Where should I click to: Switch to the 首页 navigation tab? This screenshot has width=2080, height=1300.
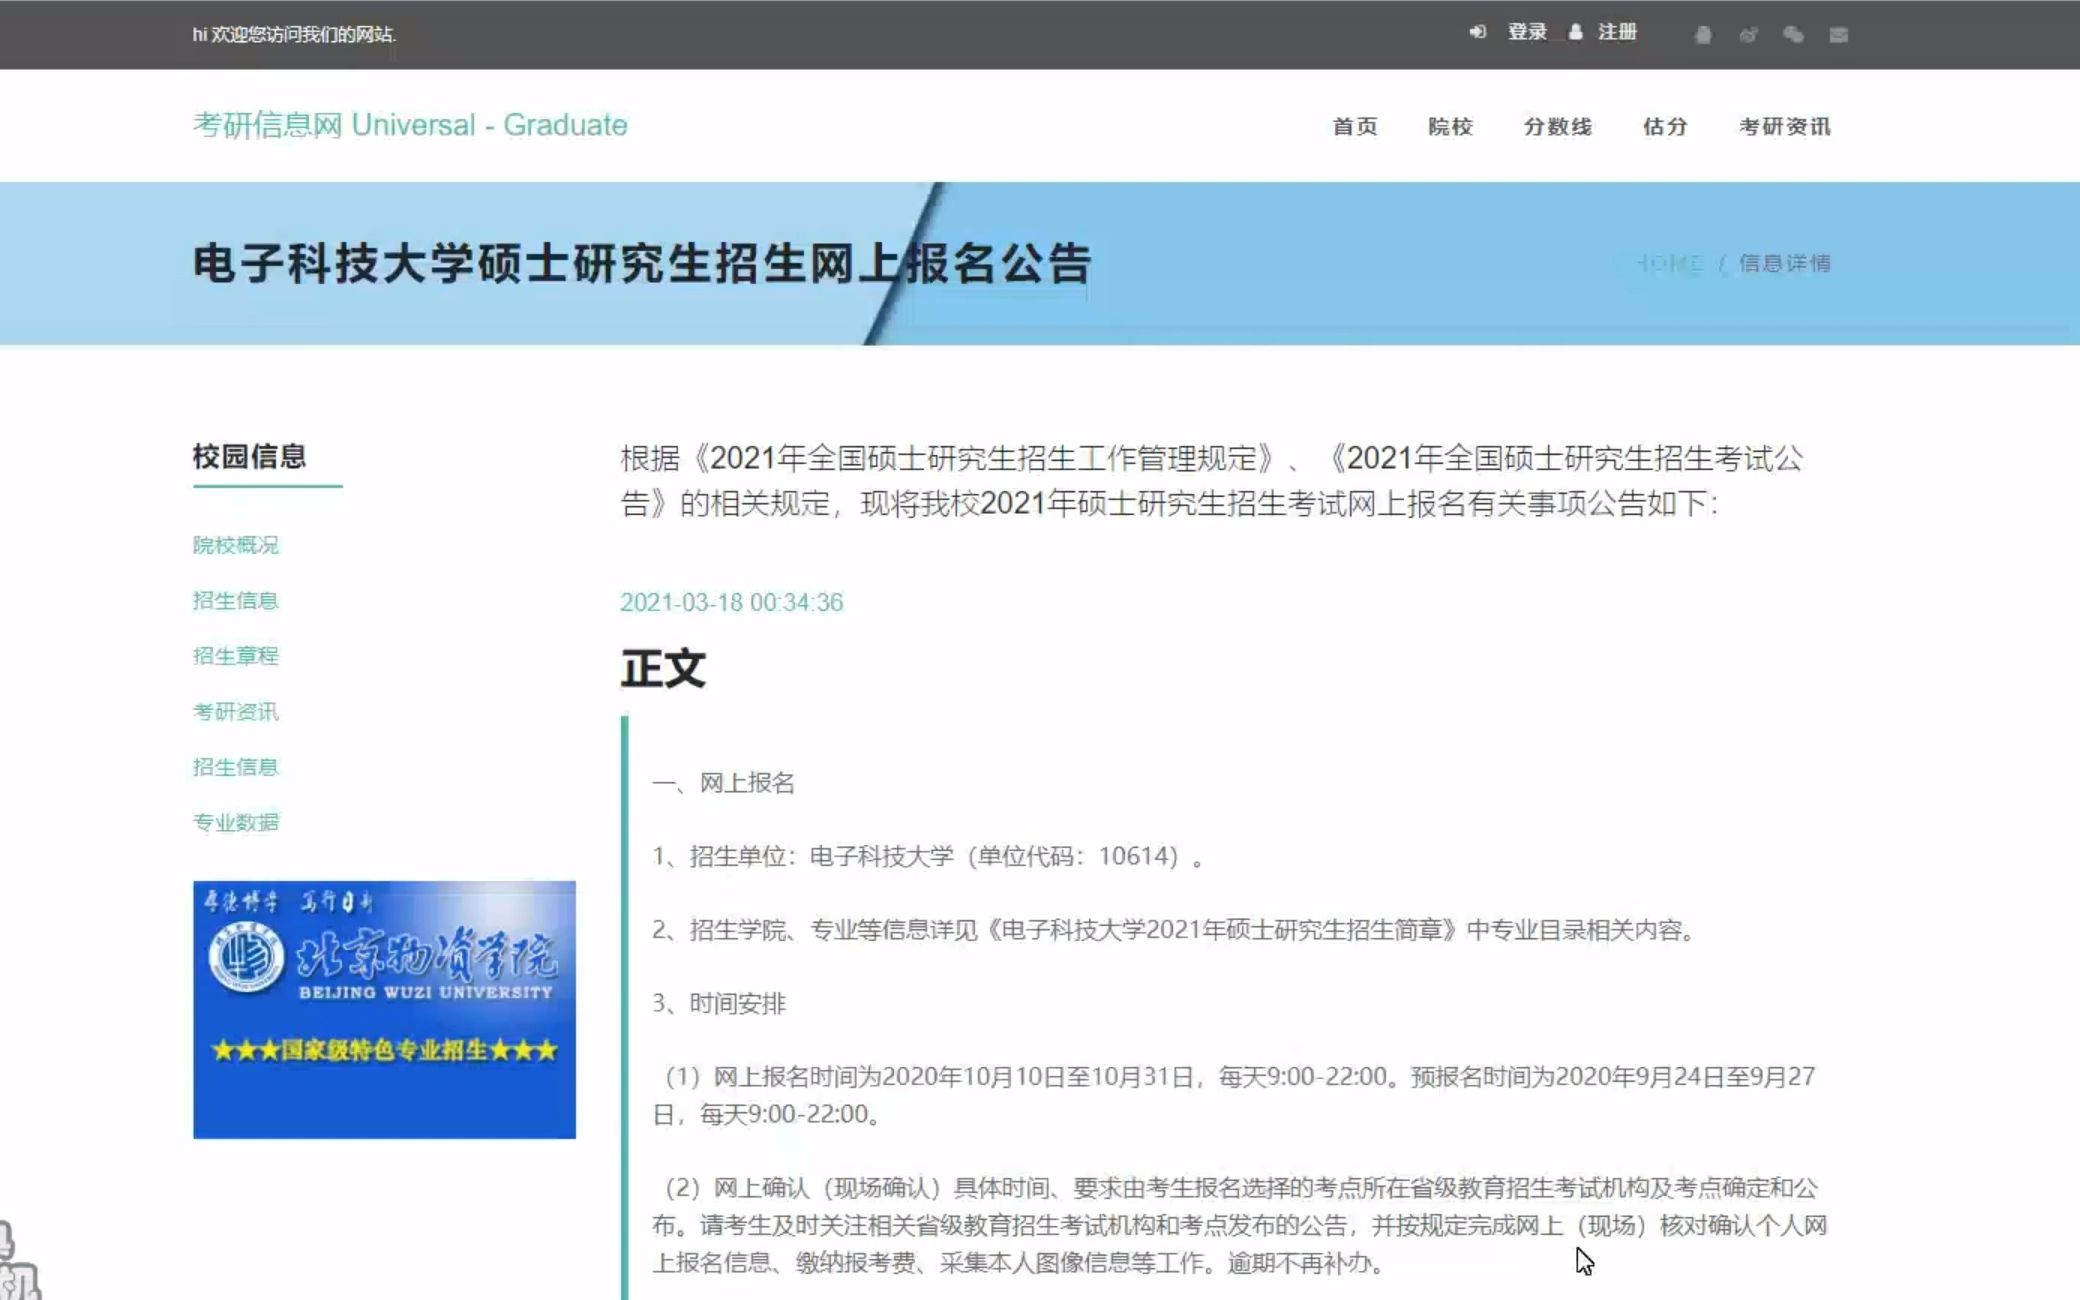1356,127
